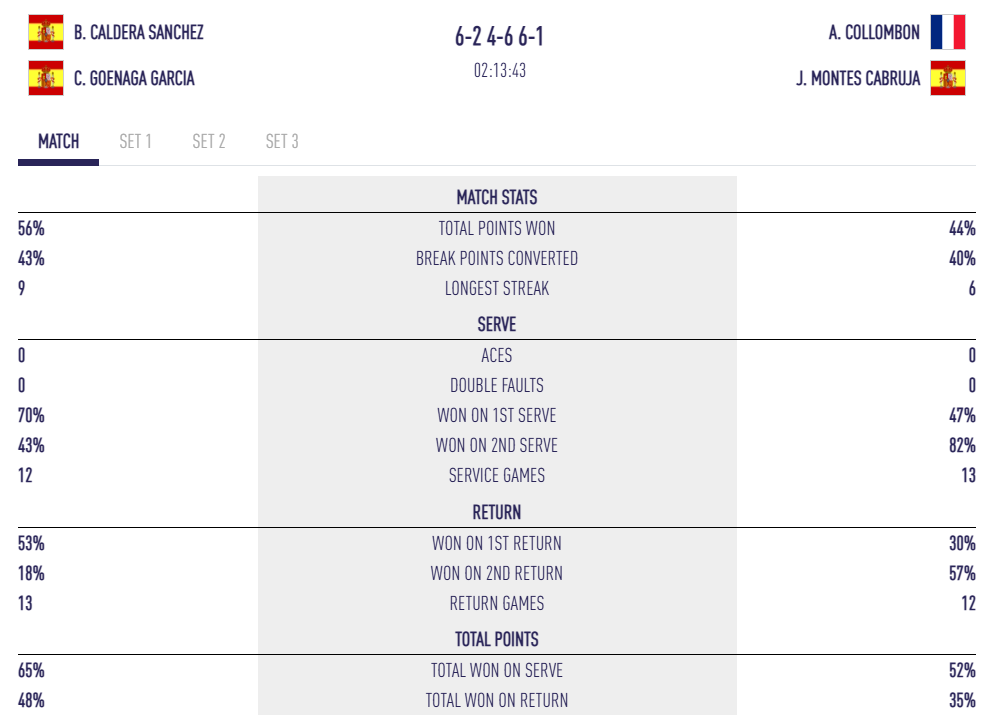This screenshot has width=995, height=728.
Task: Click the Spain flag beside C. Goenaga Garcia
Action: tap(46, 78)
